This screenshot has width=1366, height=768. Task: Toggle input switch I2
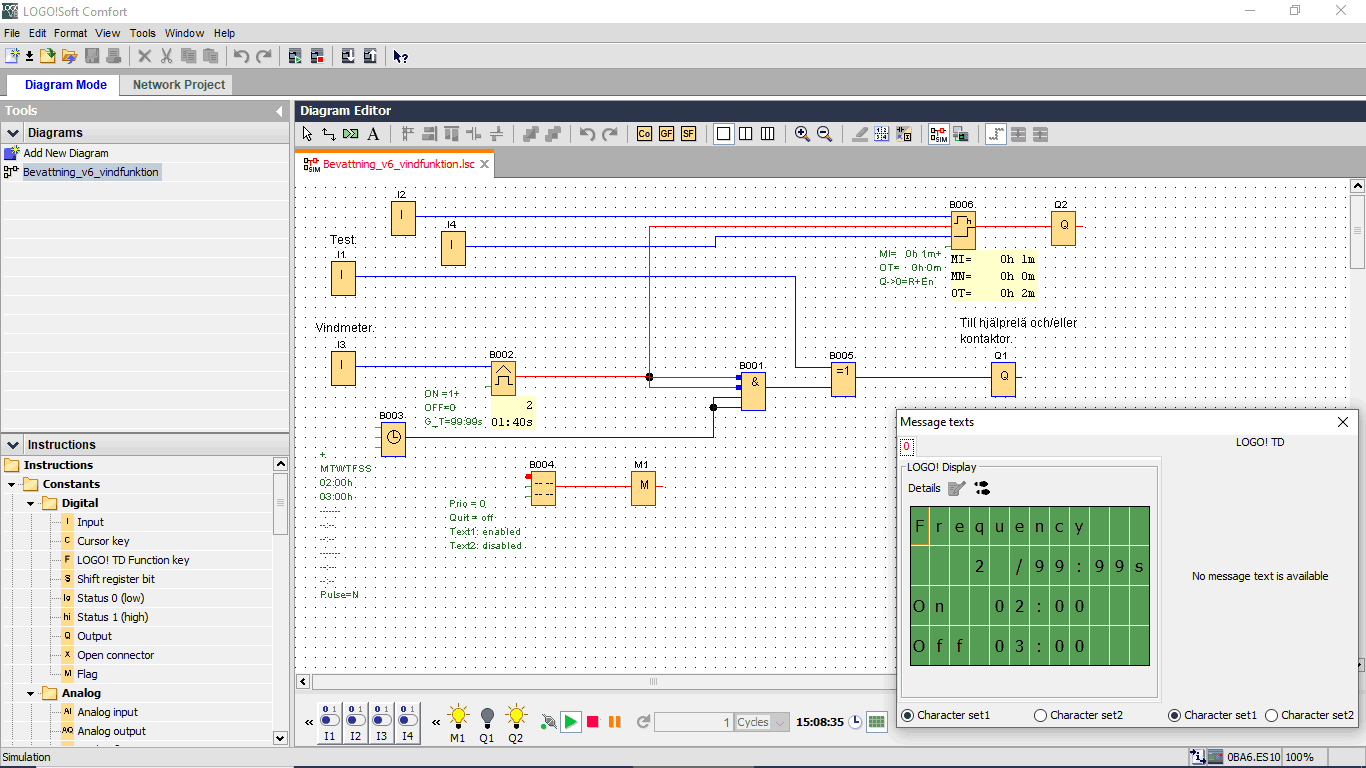355,721
